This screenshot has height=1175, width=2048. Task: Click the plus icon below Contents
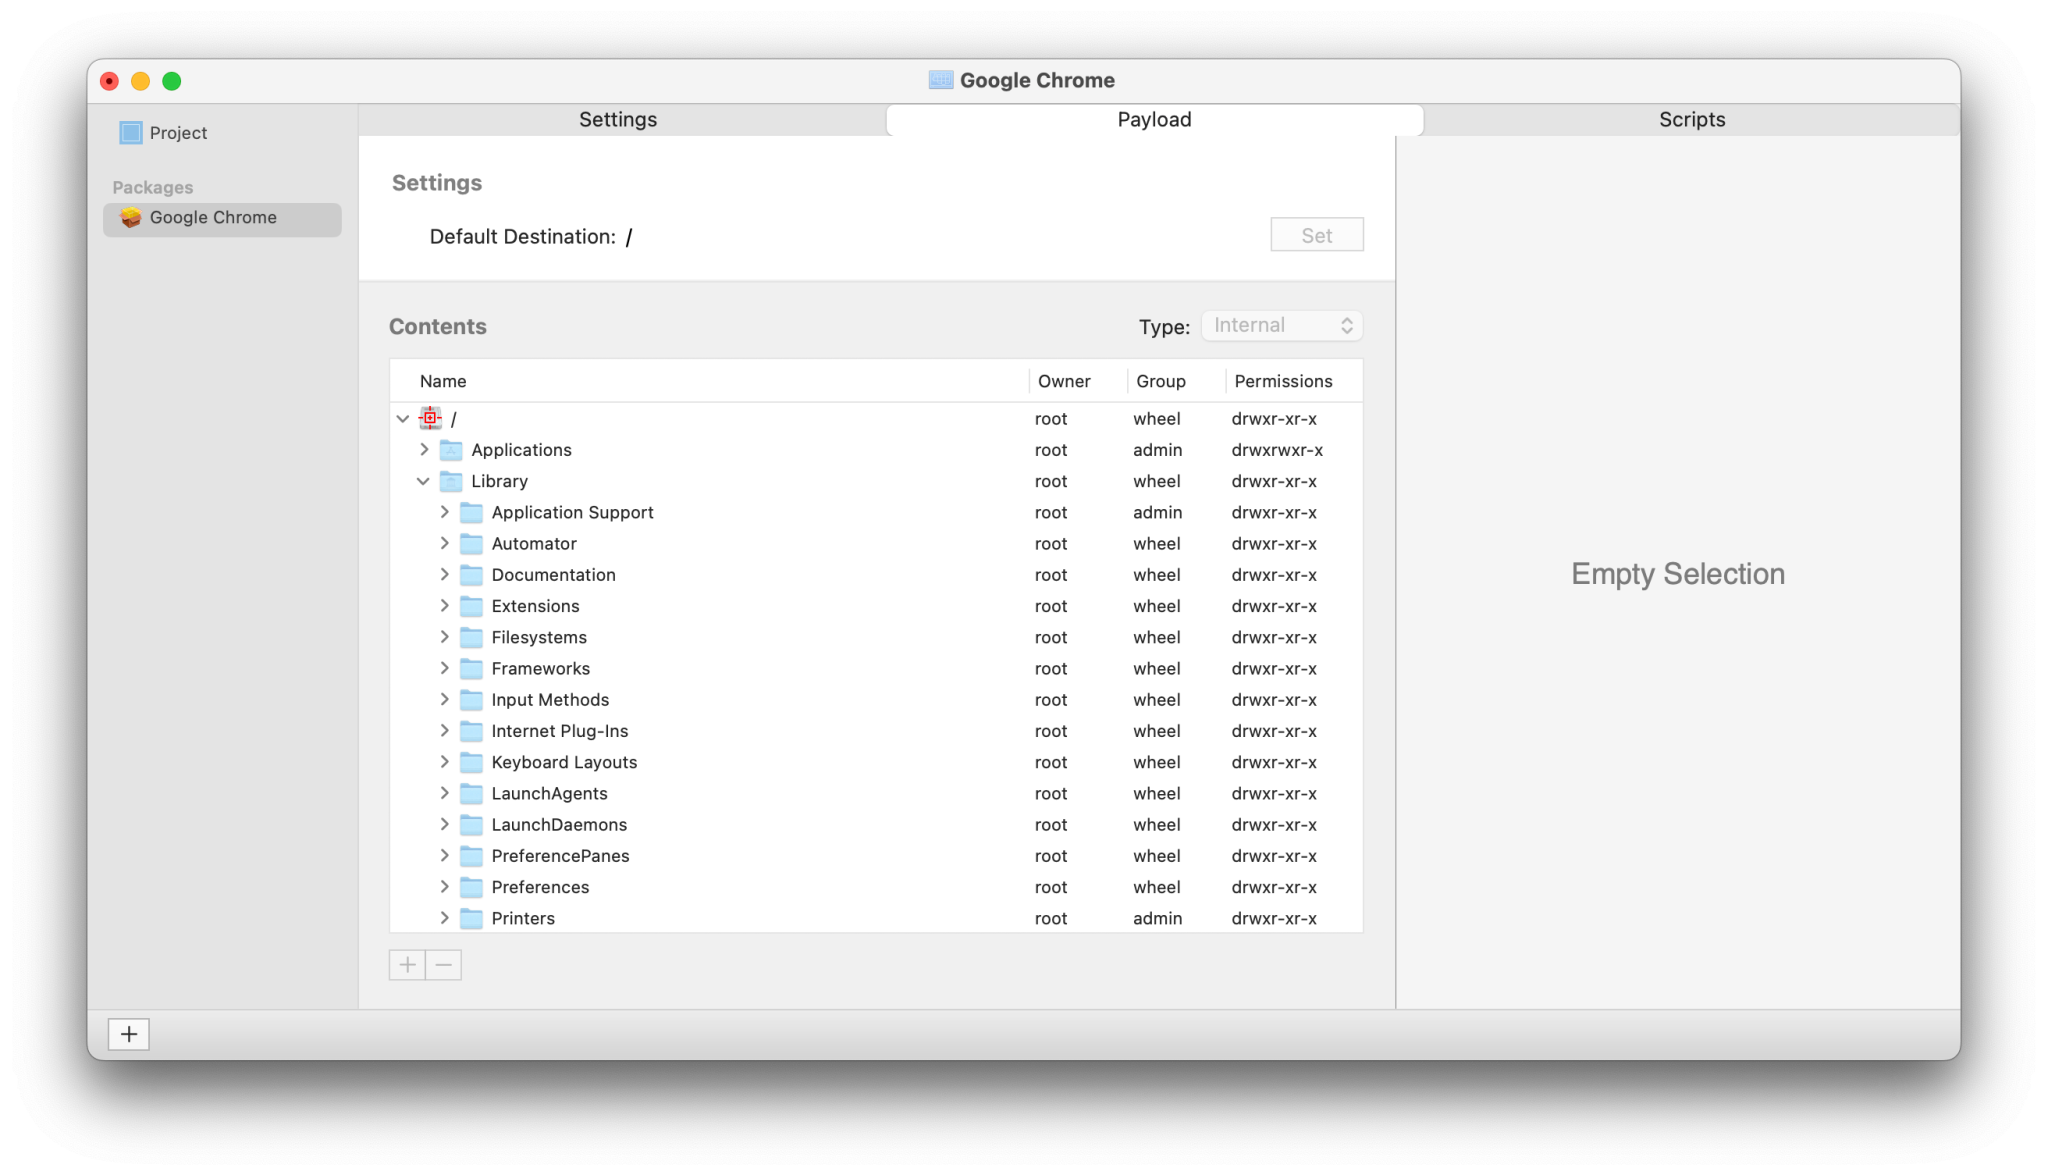click(407, 965)
